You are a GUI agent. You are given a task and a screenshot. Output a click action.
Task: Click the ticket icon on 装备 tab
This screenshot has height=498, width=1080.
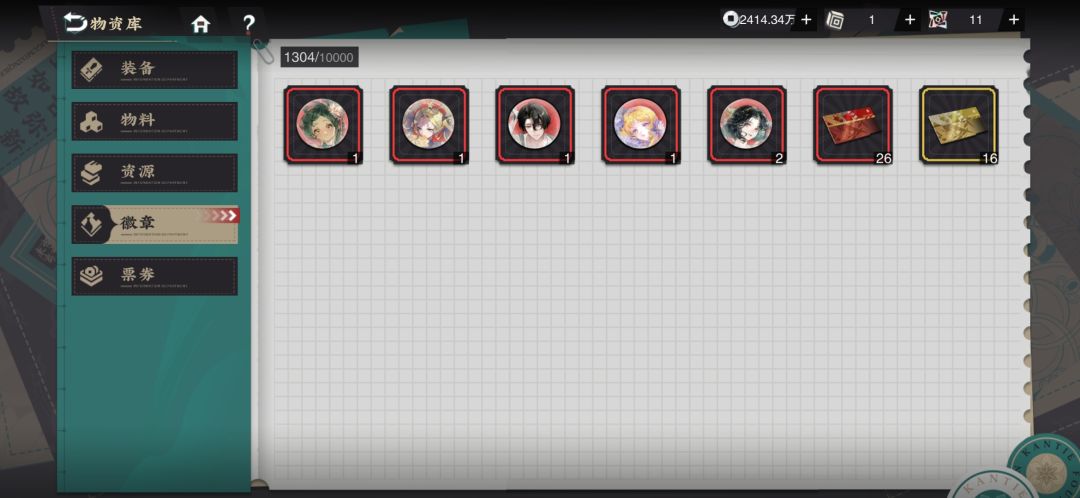pyautogui.click(x=92, y=70)
